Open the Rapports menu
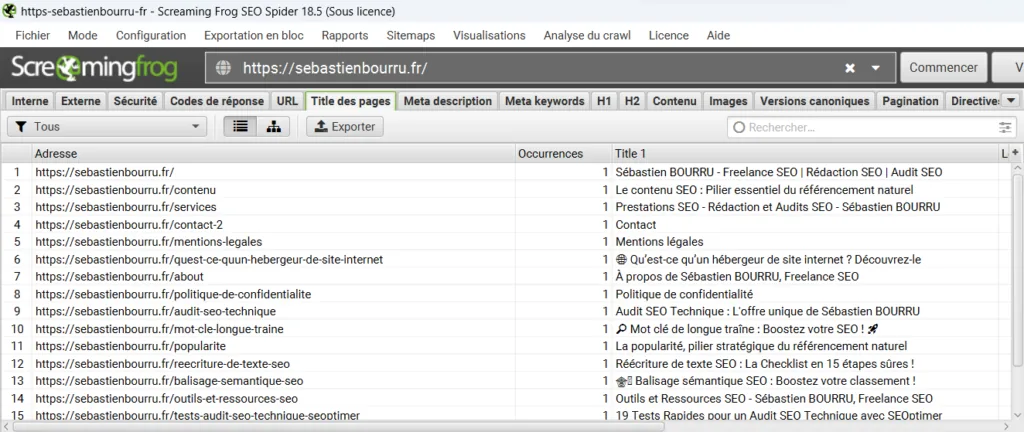 [x=345, y=35]
